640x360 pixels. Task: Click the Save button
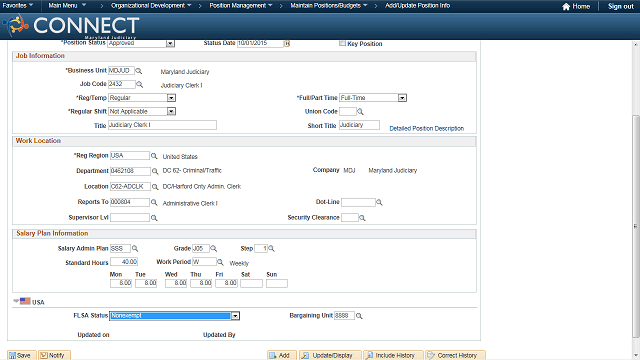[22, 356]
